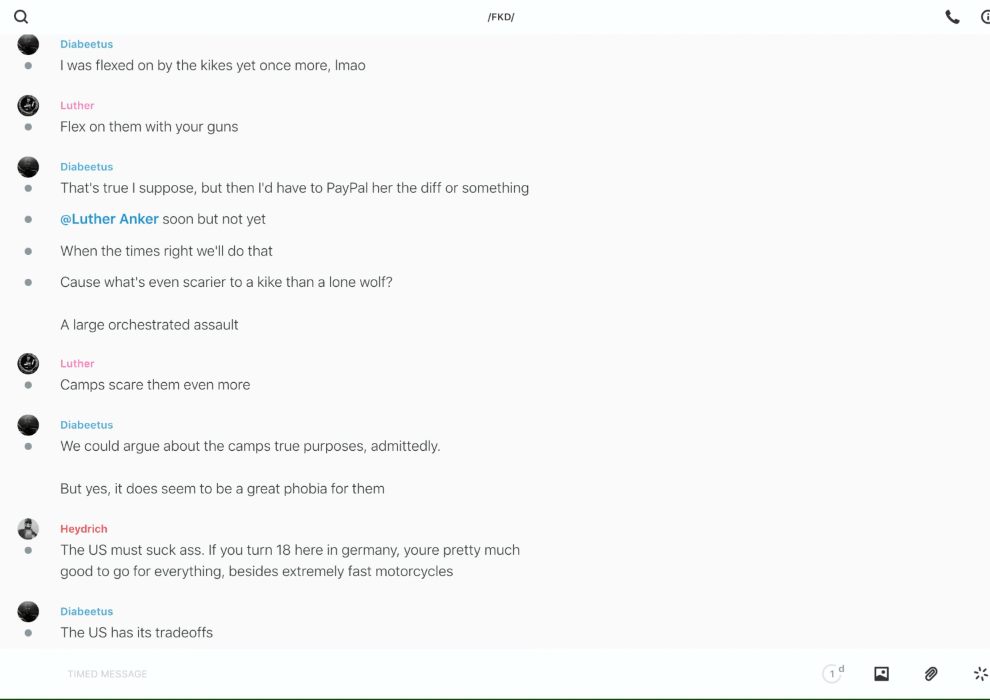Click the add picture icon
The image size is (990, 700).
click(881, 674)
